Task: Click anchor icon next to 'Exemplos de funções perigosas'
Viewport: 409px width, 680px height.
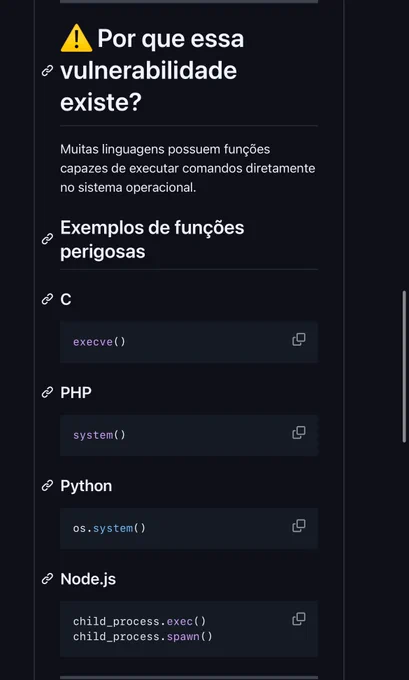Action: click(x=47, y=239)
